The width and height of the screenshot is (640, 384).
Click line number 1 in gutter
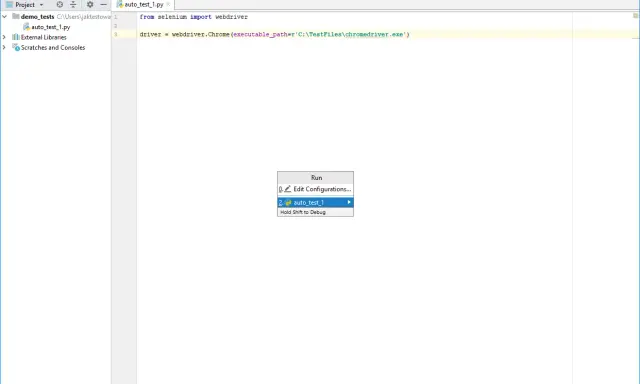(116, 17)
